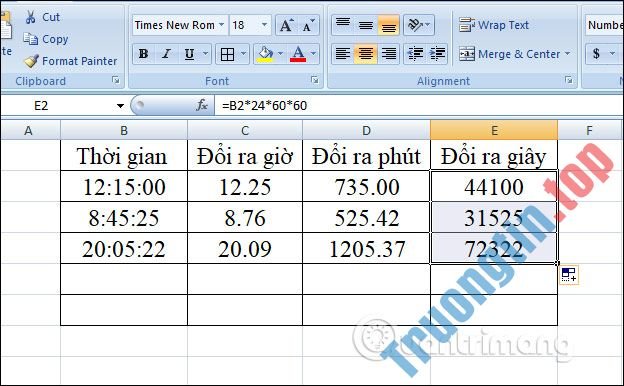This screenshot has width=624, height=386.
Task: Open the Font dialog launcher
Action: click(315, 80)
